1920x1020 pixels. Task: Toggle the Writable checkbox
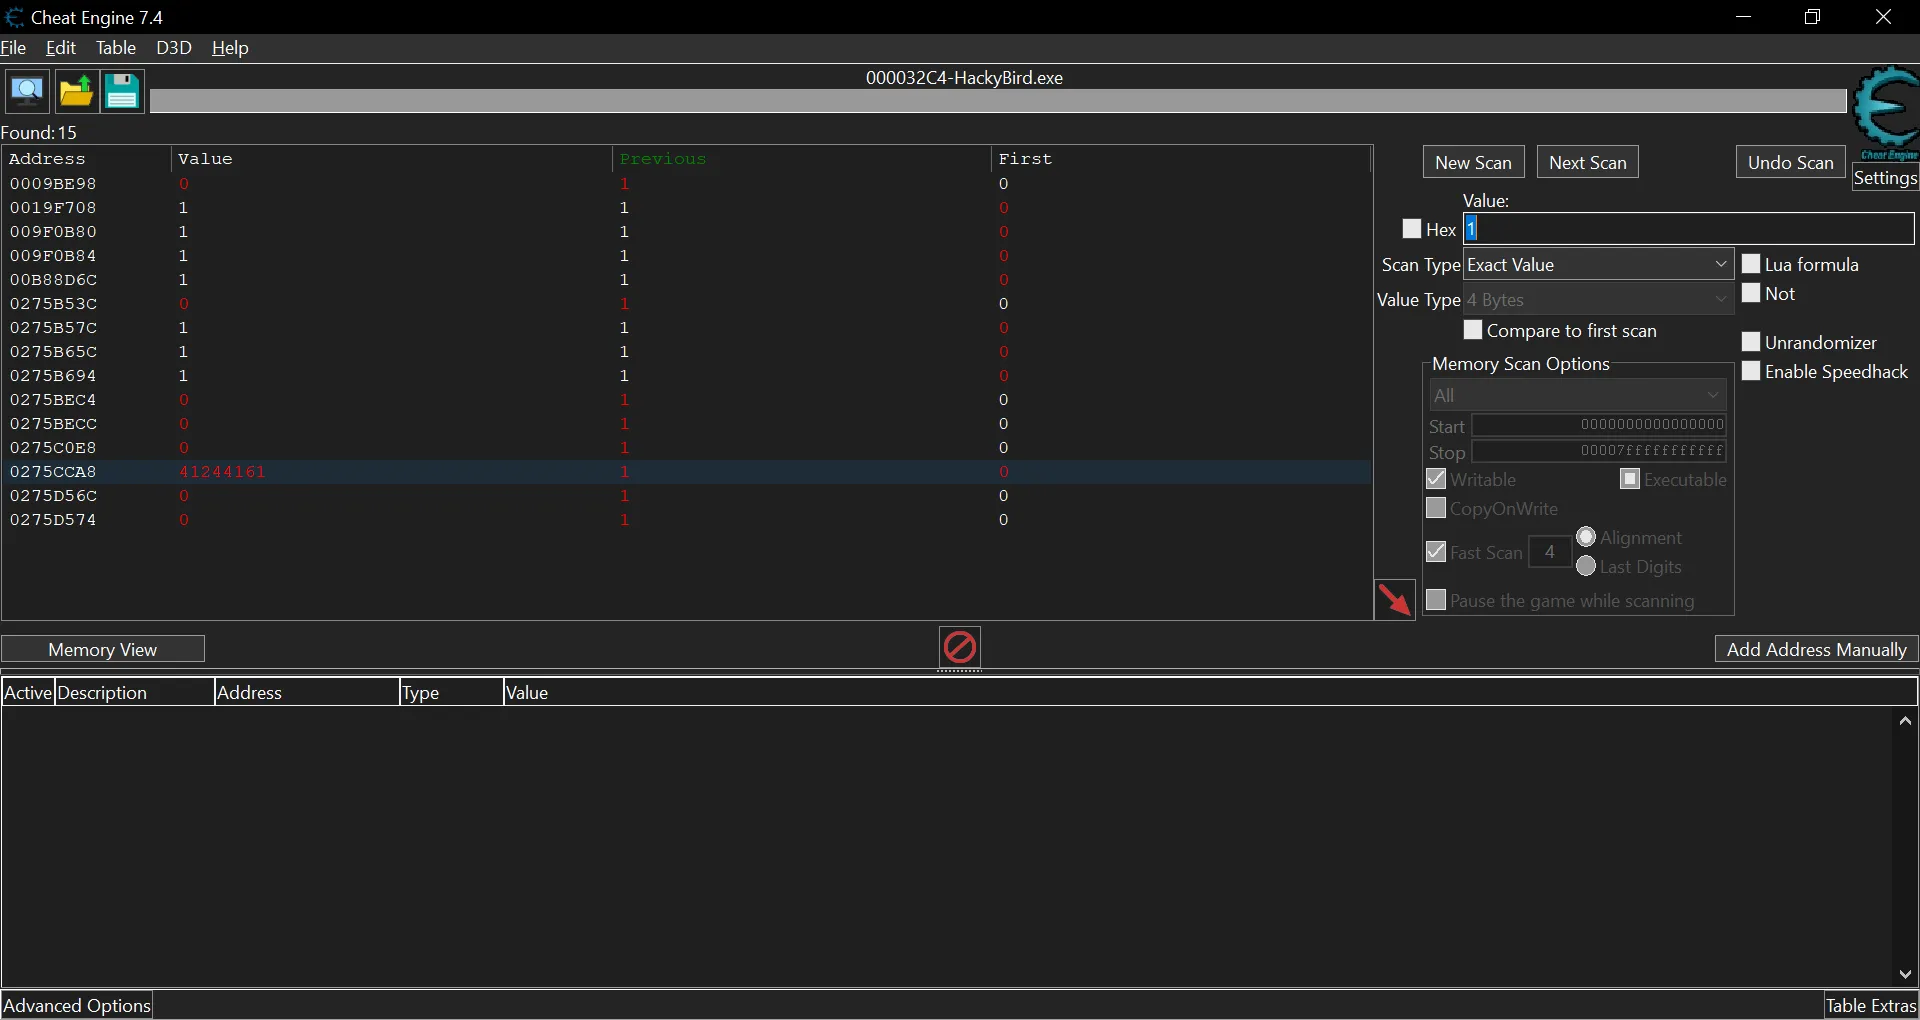(1436, 479)
